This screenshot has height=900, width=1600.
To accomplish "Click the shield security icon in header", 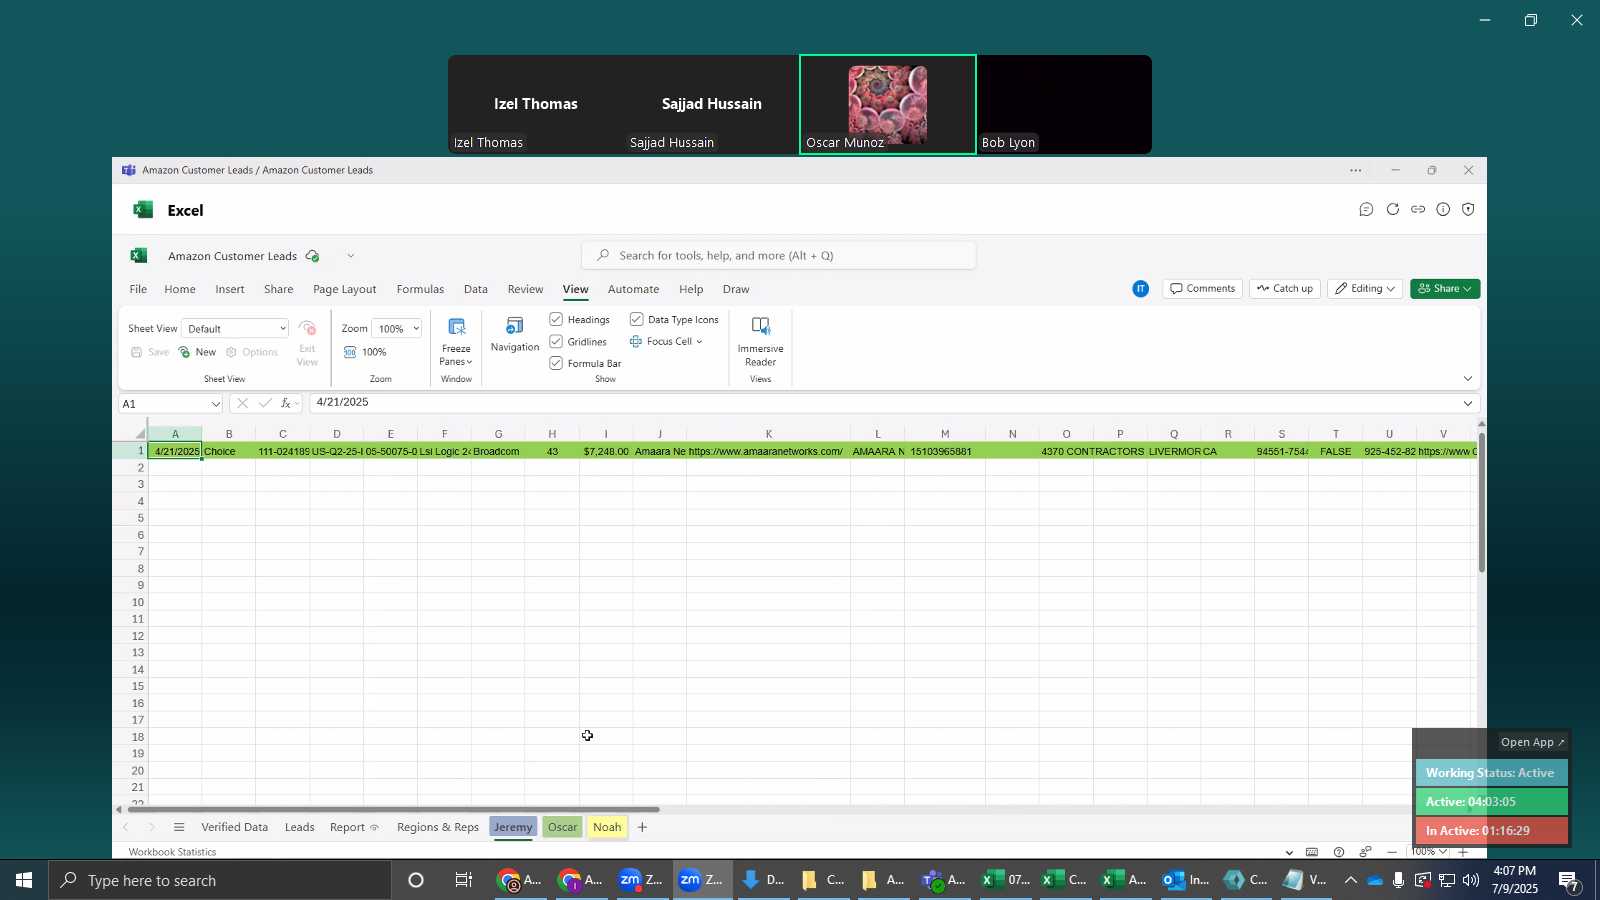I will [x=1468, y=209].
